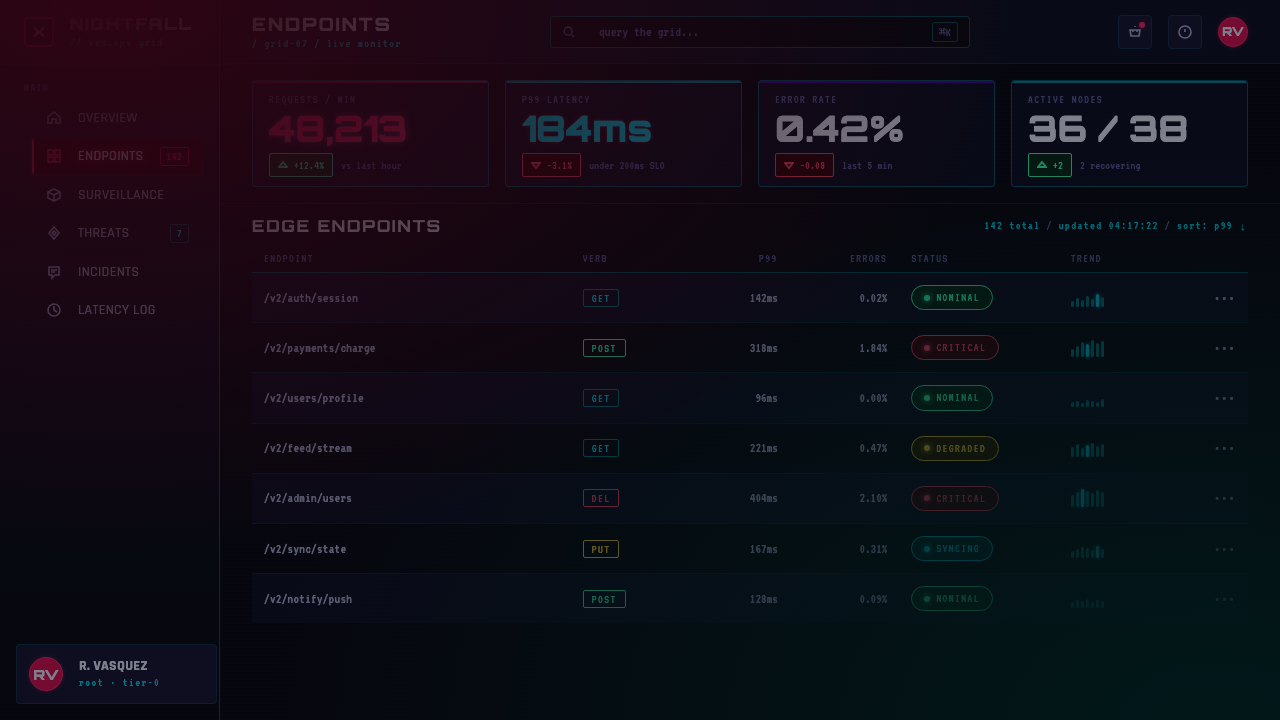Select the /v2/auth/session endpoint
This screenshot has height=720, width=1280.
pos(311,298)
